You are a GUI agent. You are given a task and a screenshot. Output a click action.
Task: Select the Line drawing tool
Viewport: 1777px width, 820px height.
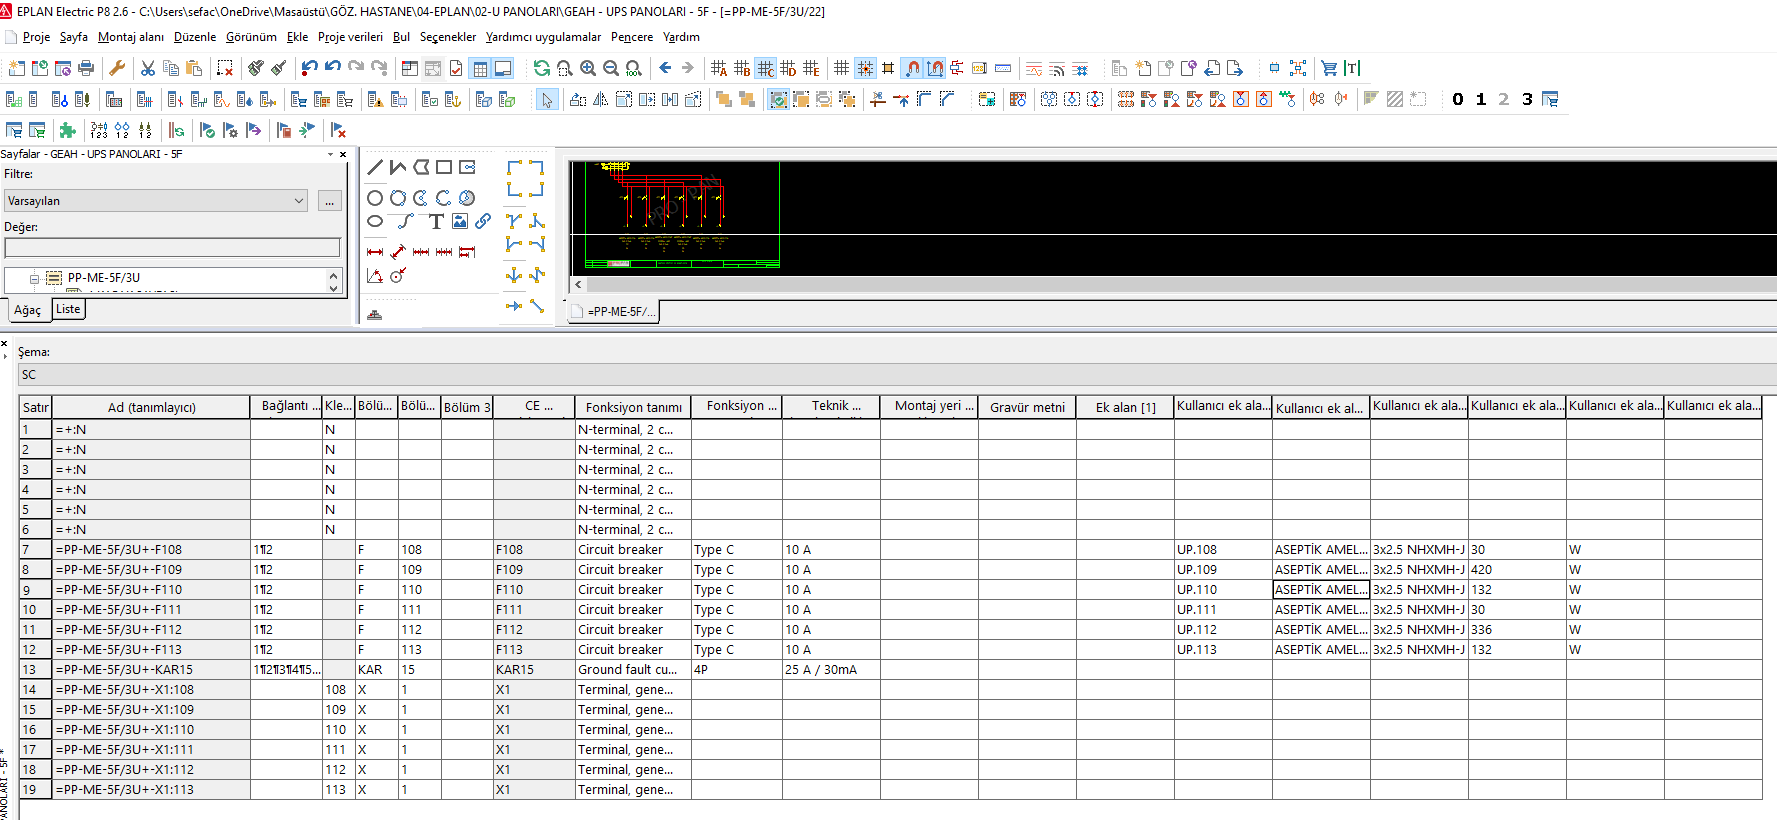(x=375, y=167)
